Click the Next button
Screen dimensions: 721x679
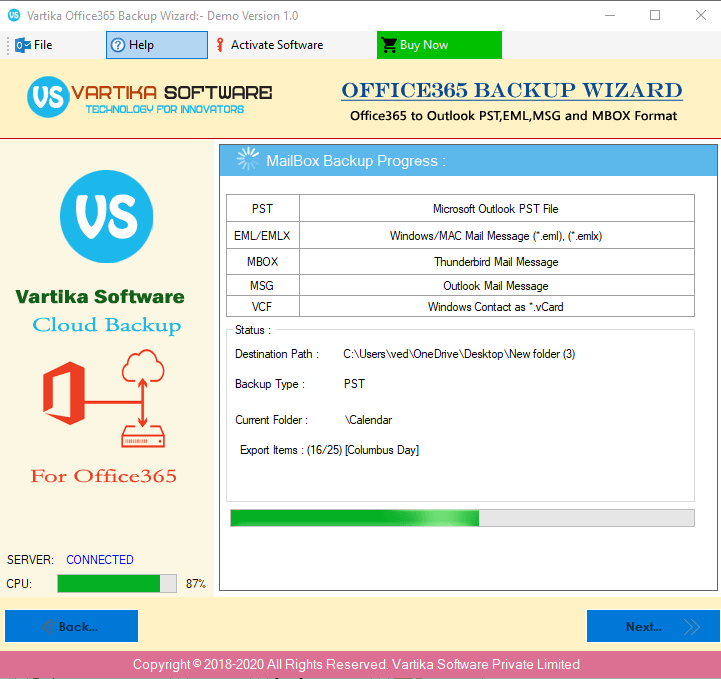click(653, 626)
